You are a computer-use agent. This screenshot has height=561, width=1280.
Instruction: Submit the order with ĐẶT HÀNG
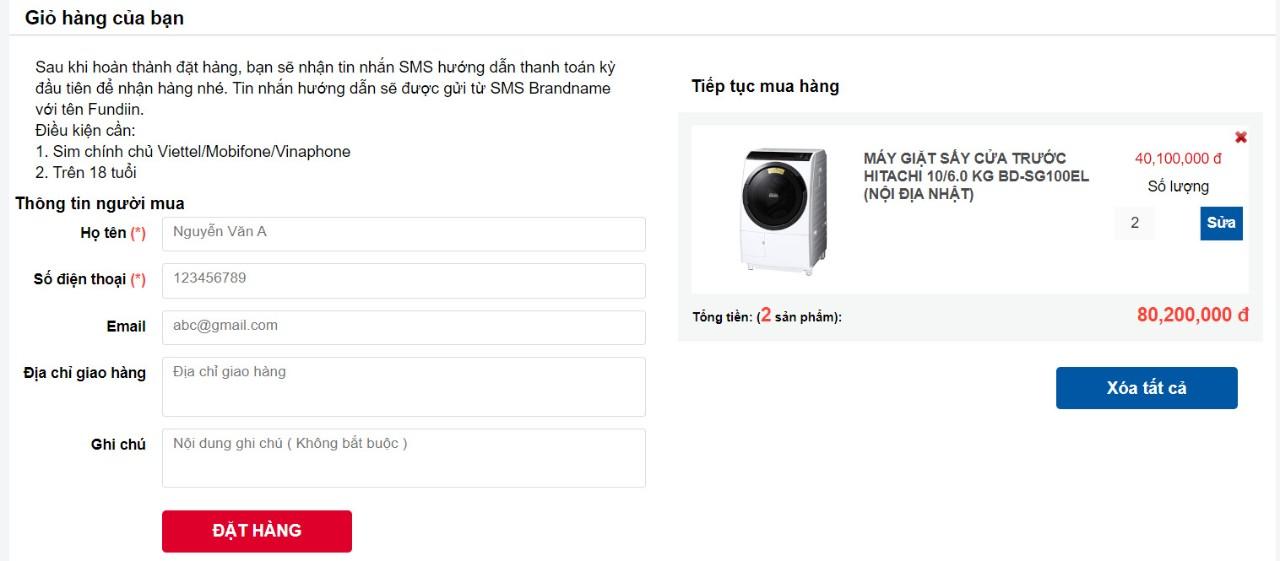tap(257, 531)
